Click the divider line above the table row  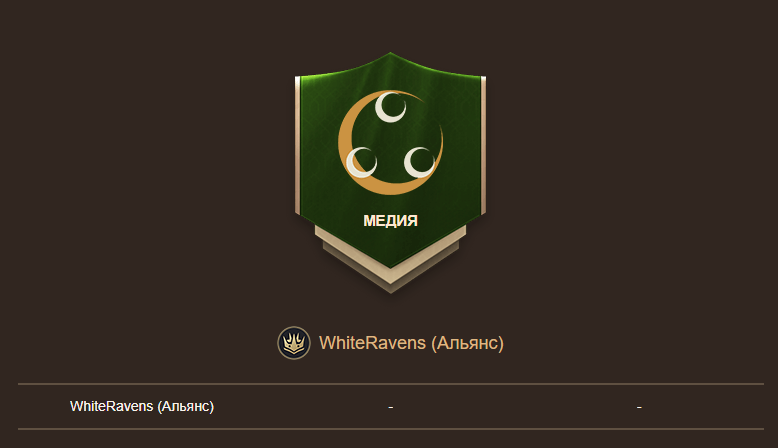pyautogui.click(x=391, y=384)
